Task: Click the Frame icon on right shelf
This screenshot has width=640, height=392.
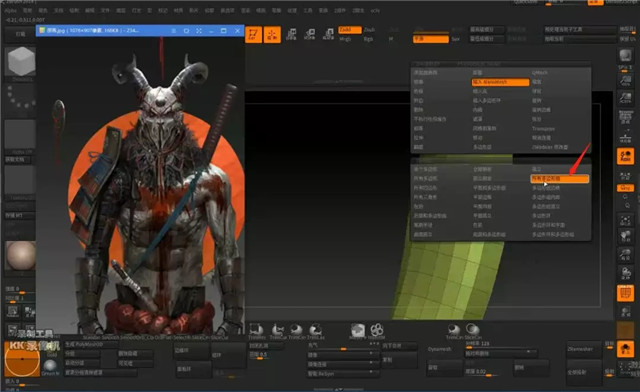Action: (625, 221)
